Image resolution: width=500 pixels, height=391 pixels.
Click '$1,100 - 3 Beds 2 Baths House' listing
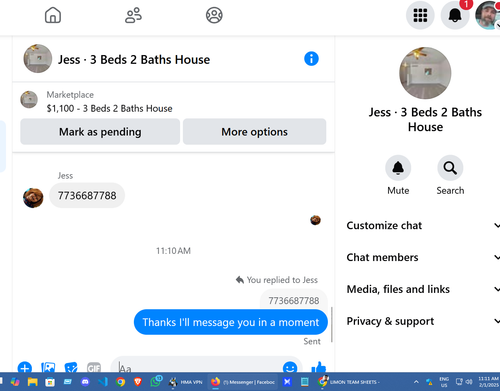click(x=109, y=108)
